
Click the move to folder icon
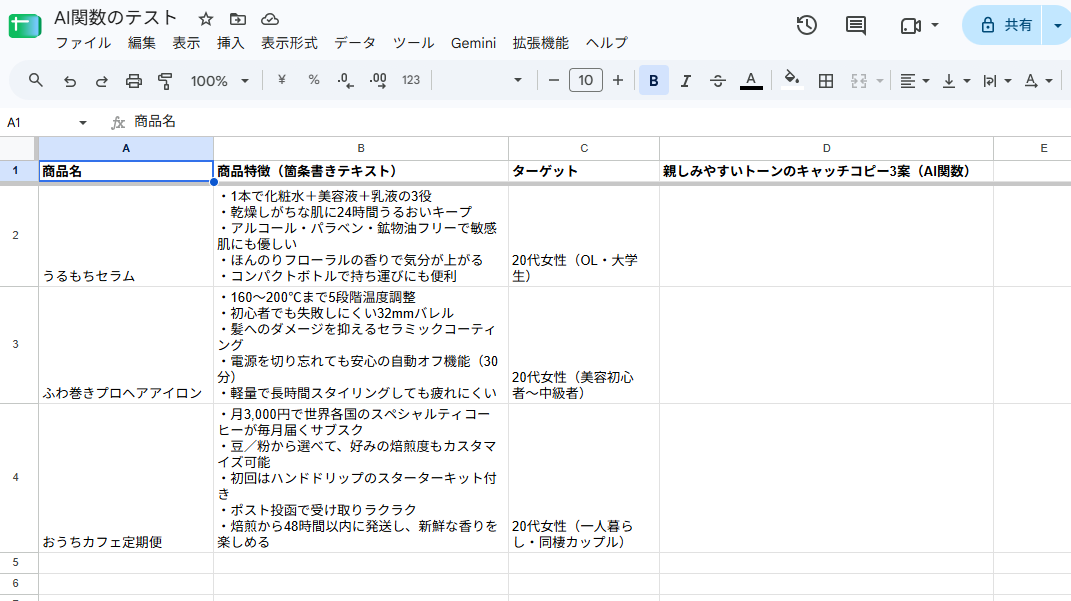coord(238,19)
